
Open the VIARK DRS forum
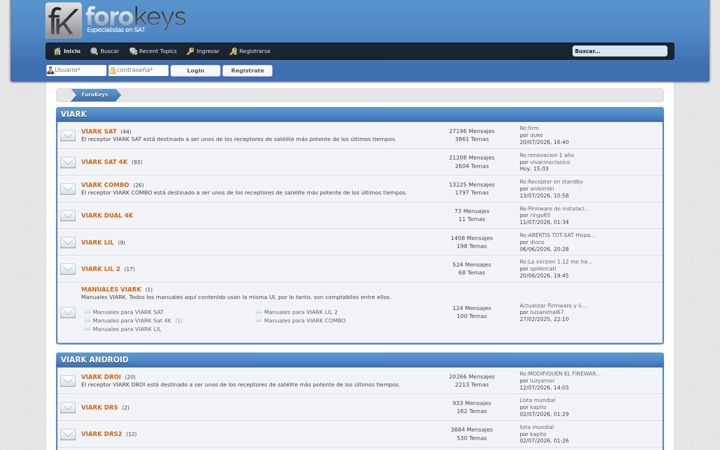click(99, 407)
